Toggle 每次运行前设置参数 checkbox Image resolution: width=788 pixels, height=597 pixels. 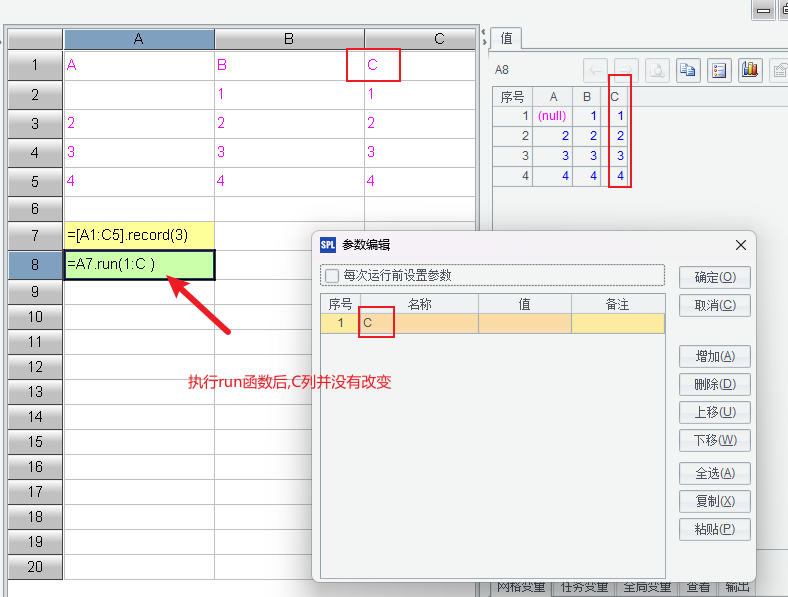(332, 275)
